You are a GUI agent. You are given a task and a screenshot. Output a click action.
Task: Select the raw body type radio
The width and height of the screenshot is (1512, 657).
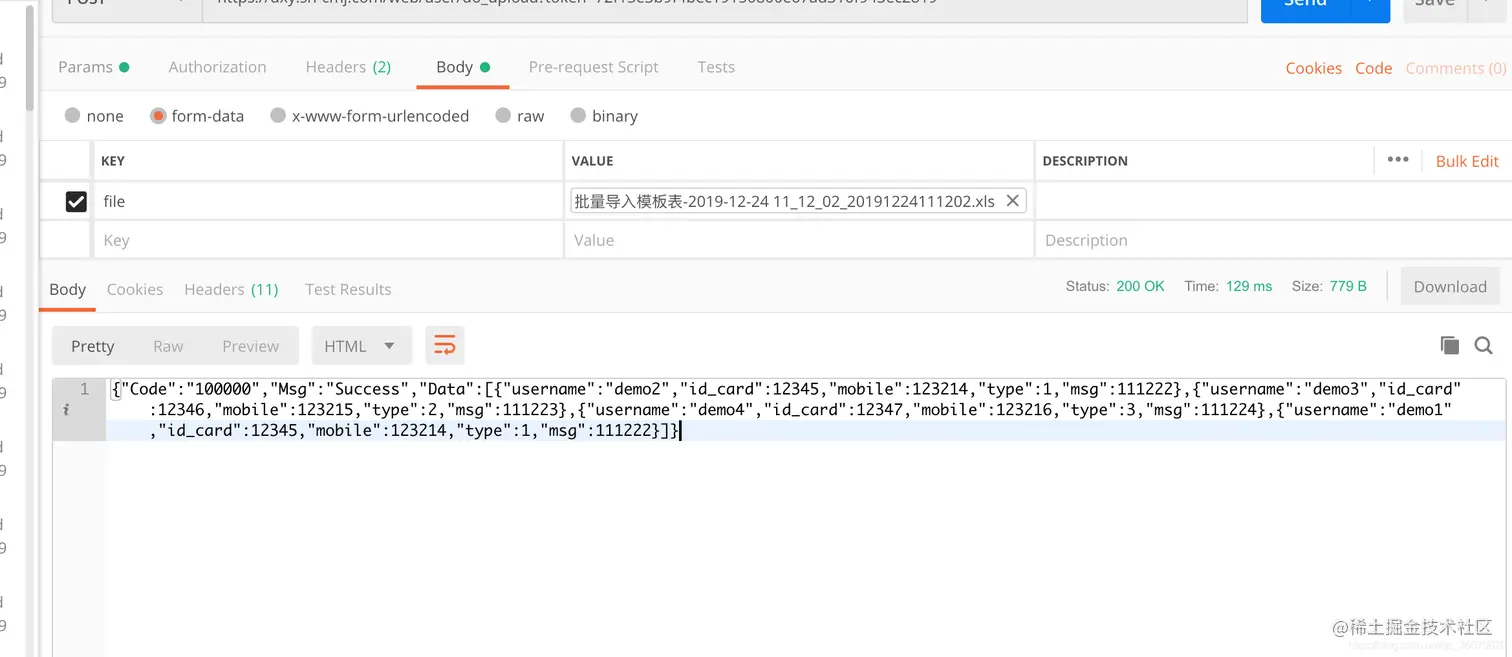pos(503,116)
